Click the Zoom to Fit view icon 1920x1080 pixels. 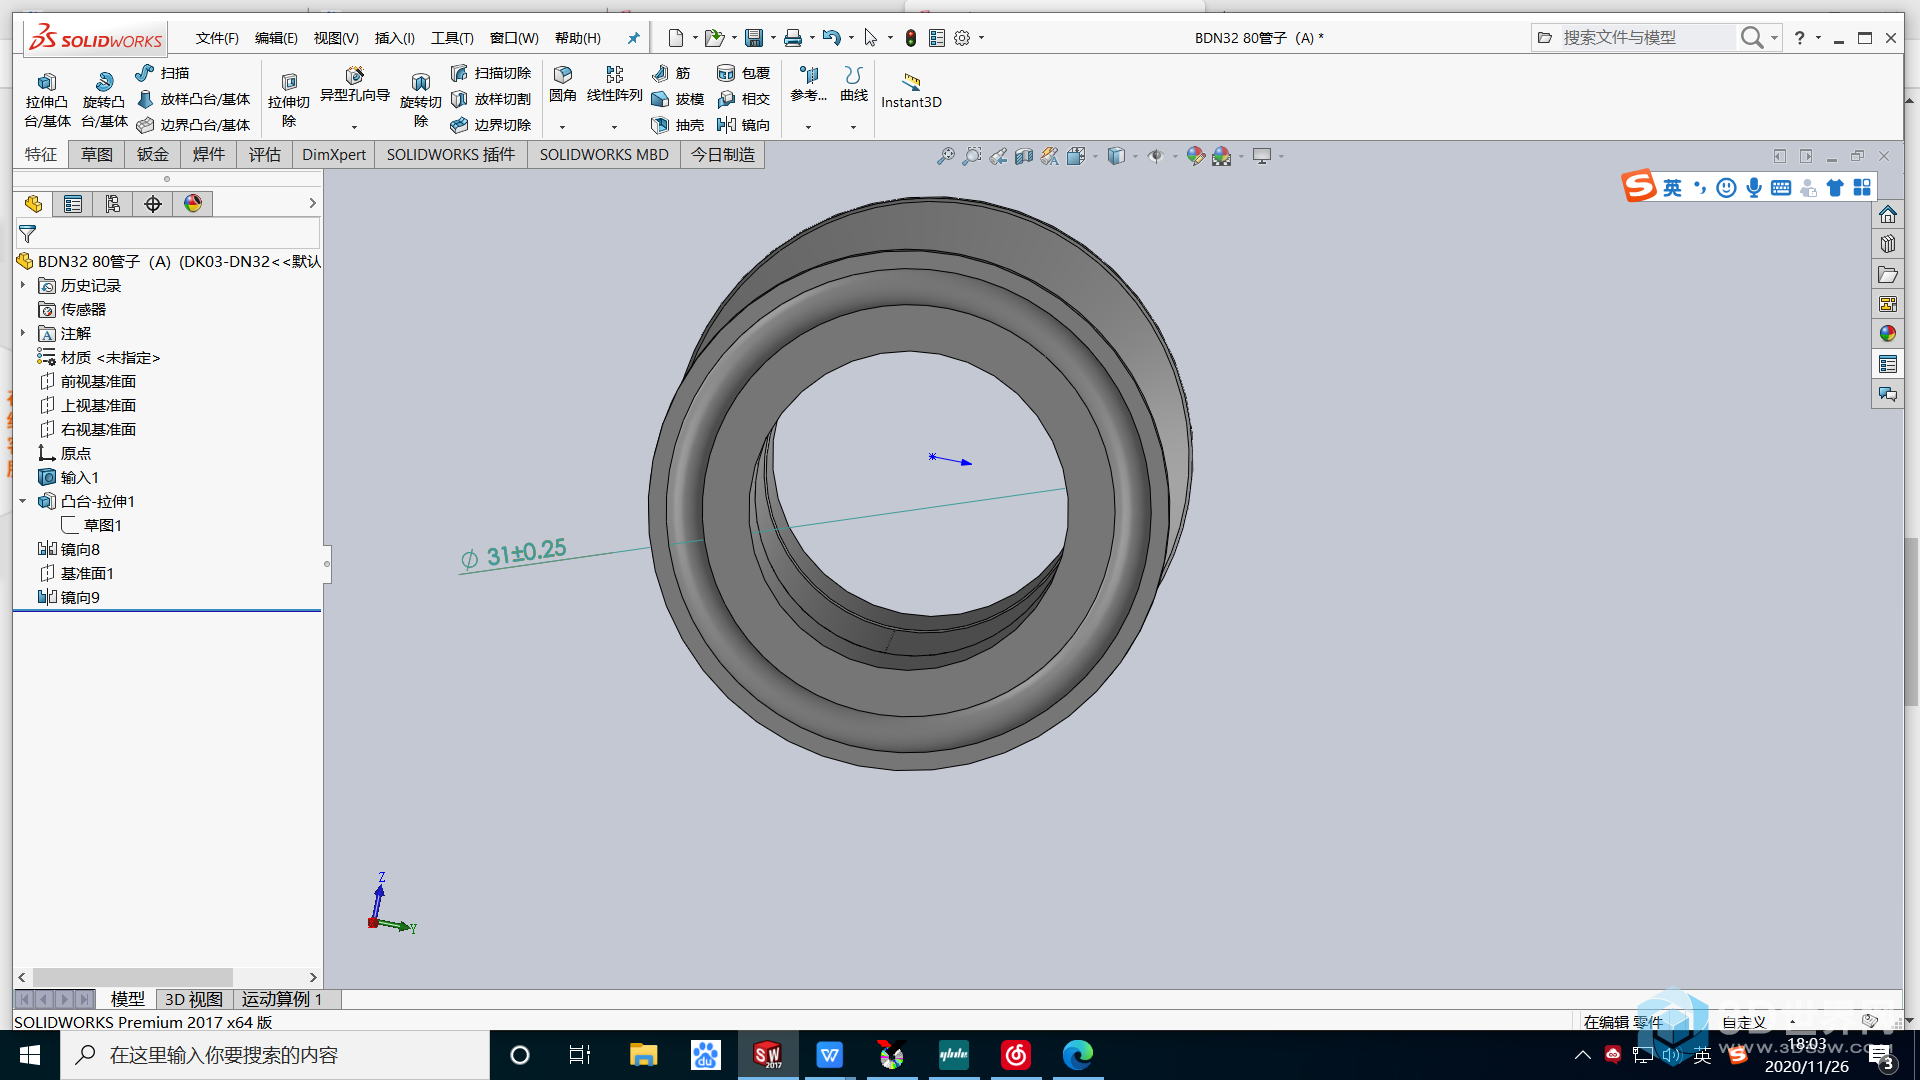945,156
